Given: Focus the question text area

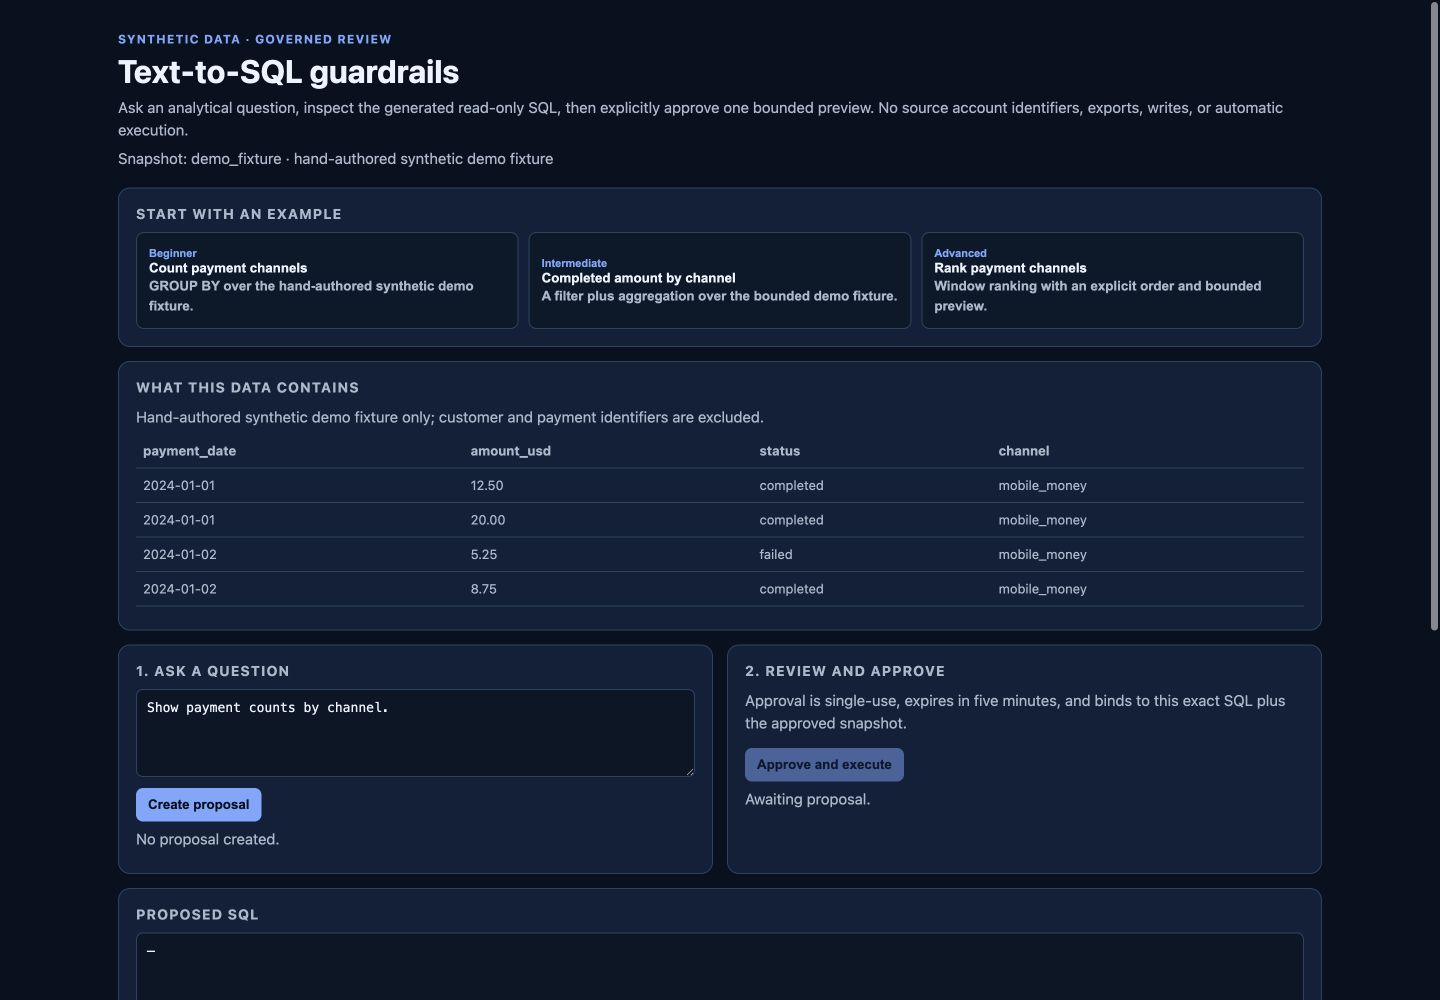Looking at the screenshot, I should 415,733.
